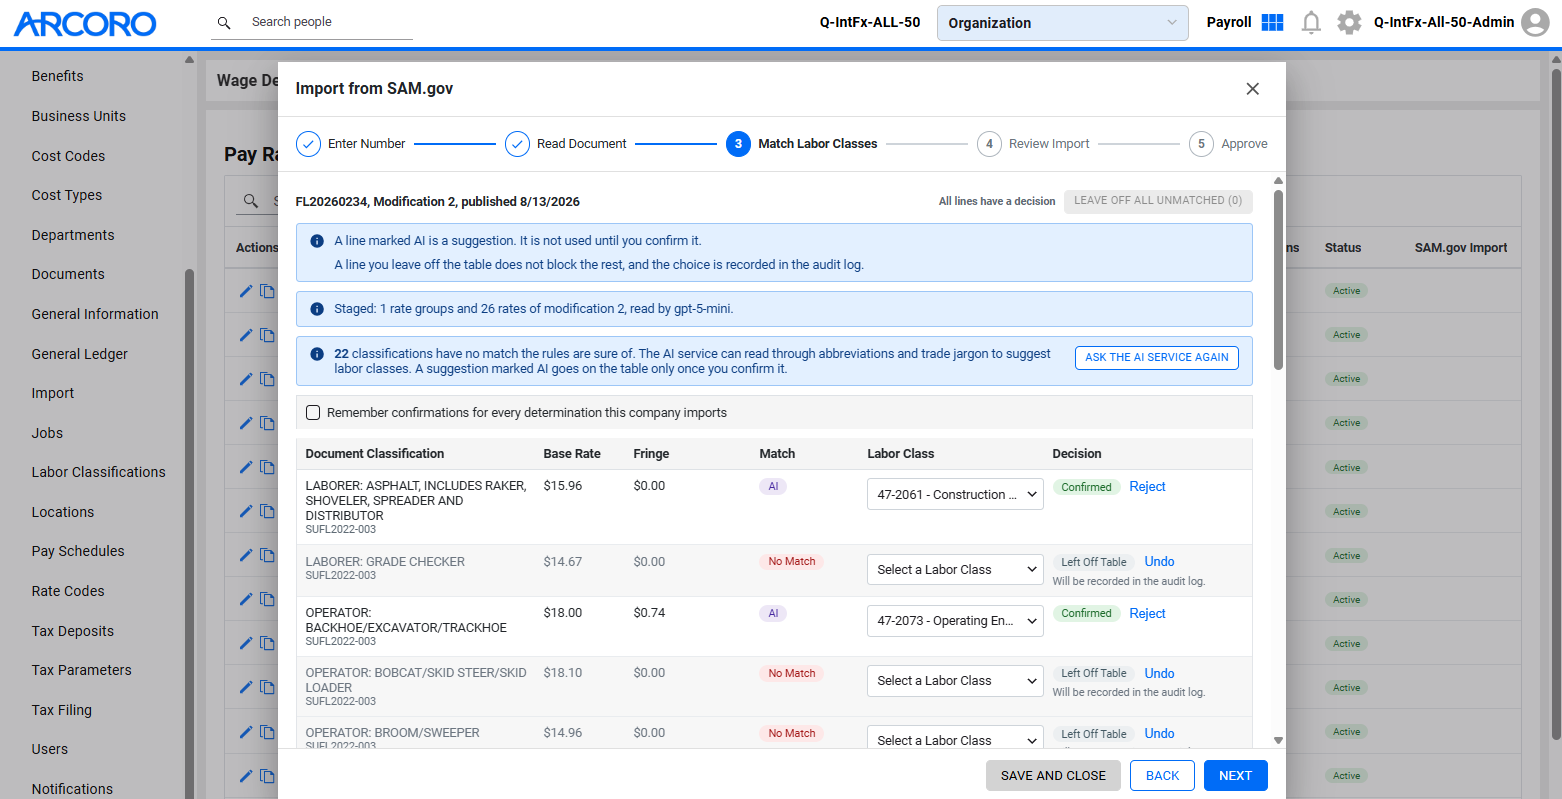Undo Left Off Table for Grade Checker
Viewport: 1562px width, 799px height.
tap(1159, 562)
